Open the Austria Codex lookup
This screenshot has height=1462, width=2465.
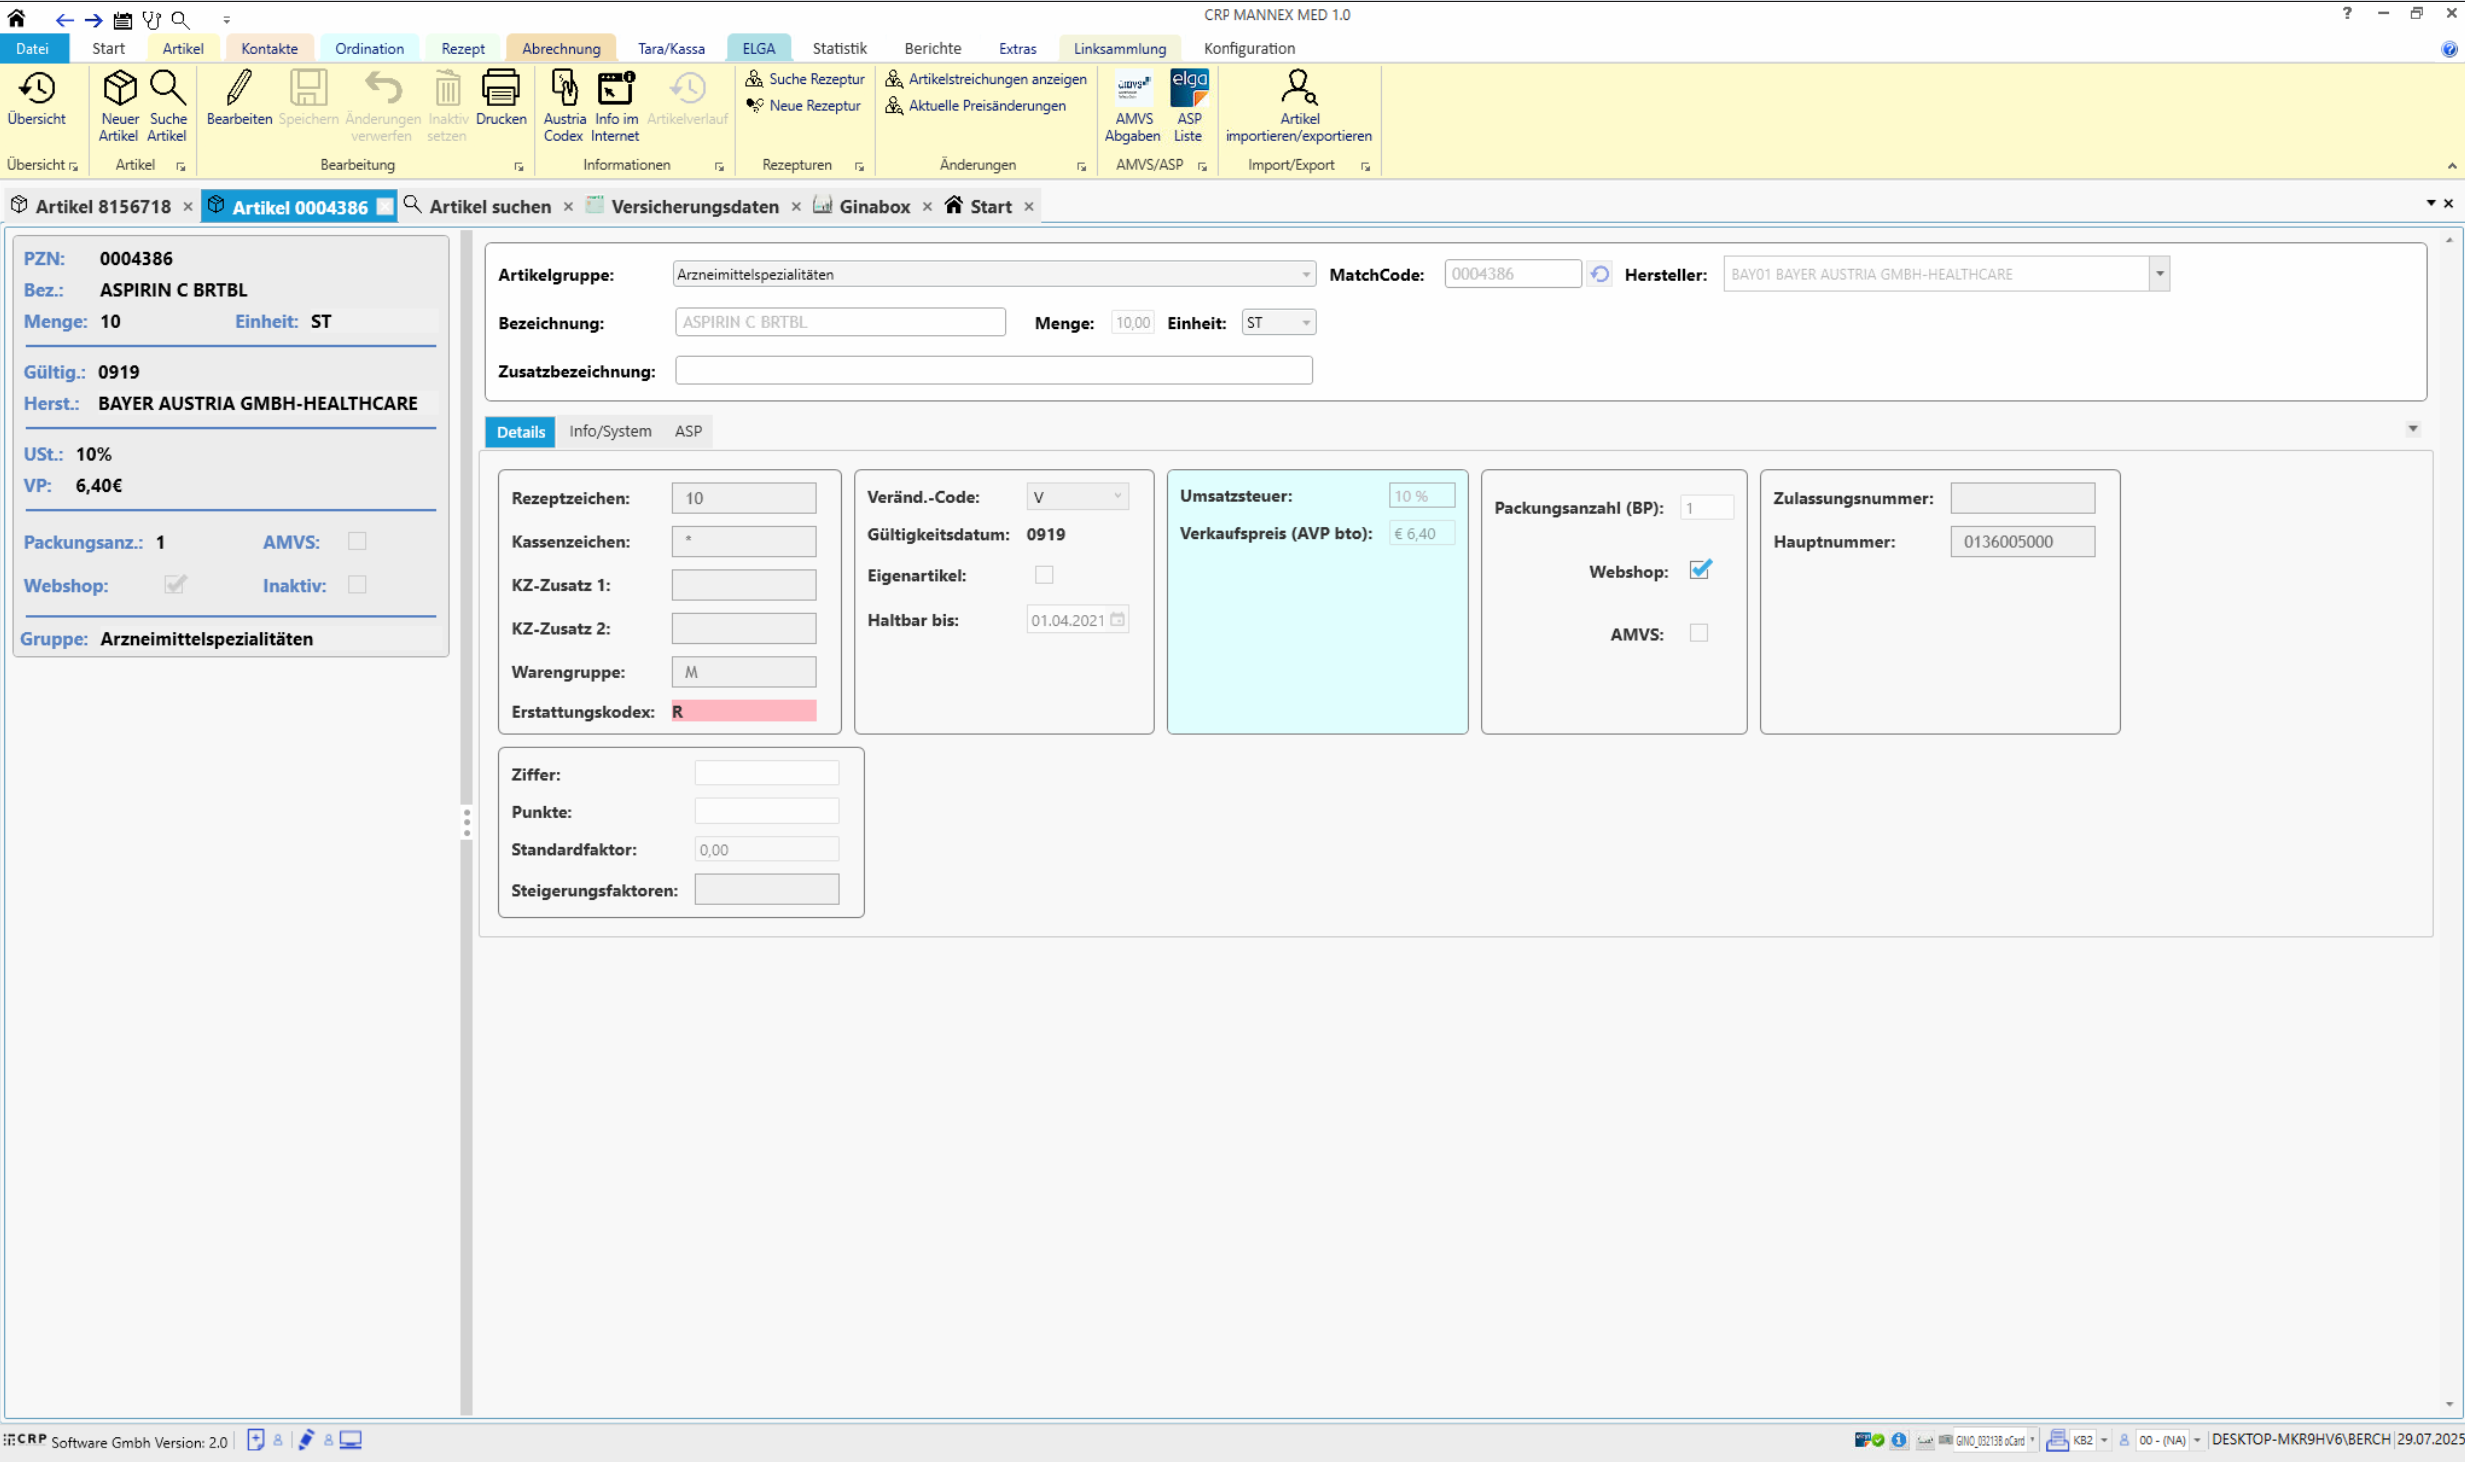tap(564, 106)
